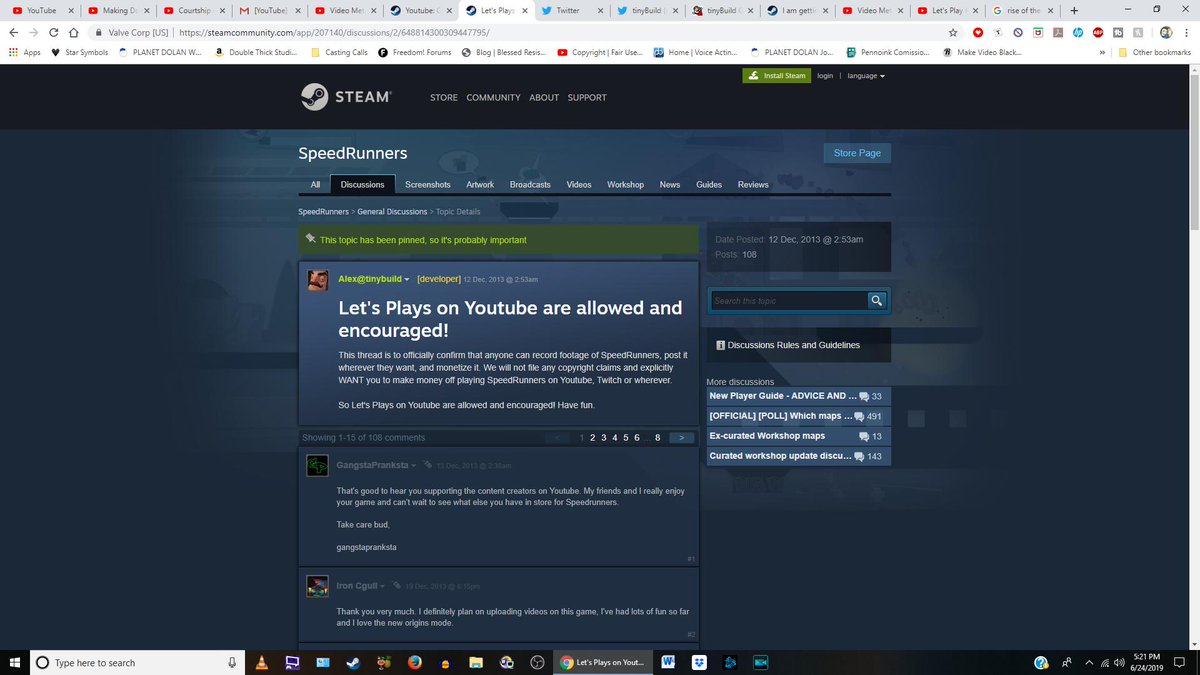Switch to the Artwork tab

[x=480, y=184]
